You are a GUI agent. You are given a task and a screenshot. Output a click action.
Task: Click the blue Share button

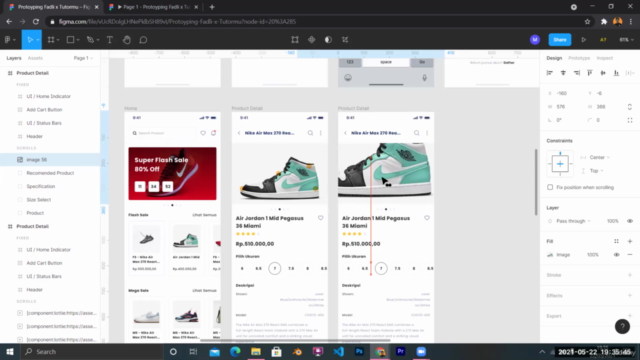pyautogui.click(x=560, y=40)
